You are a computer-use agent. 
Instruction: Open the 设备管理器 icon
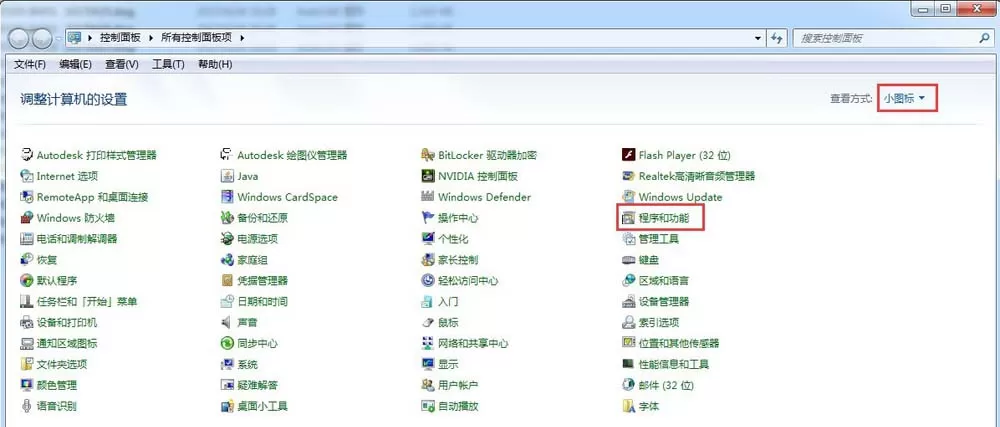point(628,301)
